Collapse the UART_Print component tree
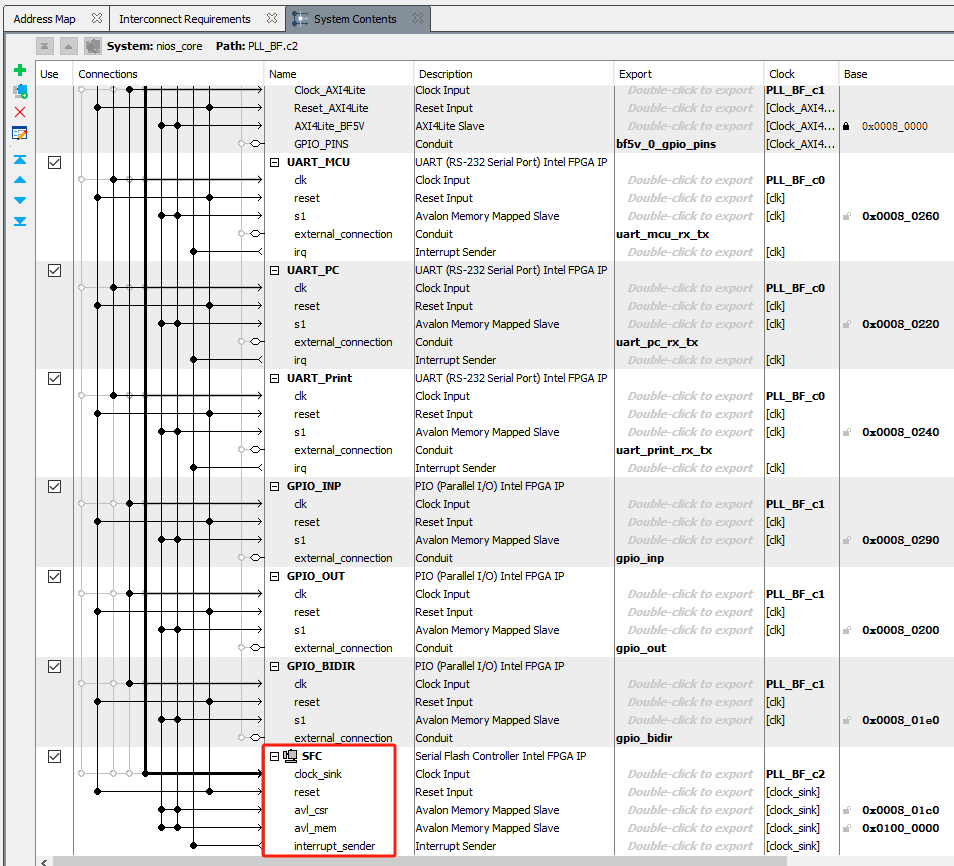 [x=274, y=379]
